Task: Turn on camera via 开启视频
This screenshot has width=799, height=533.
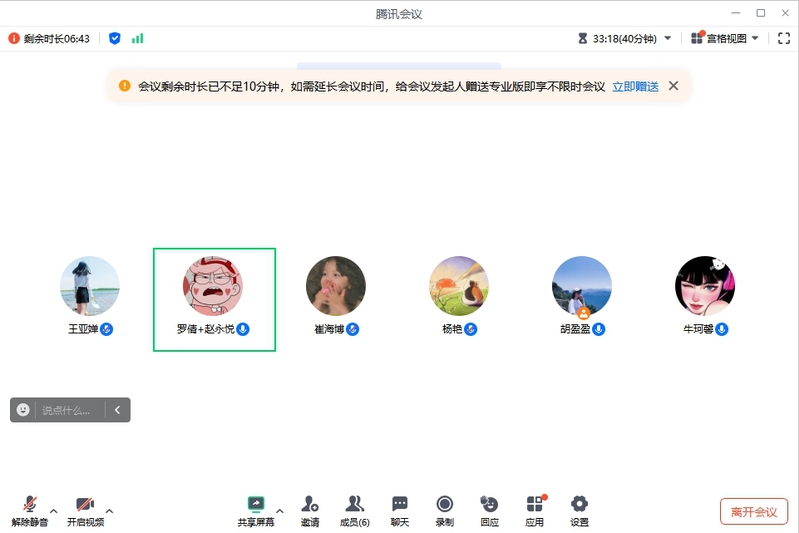Action: (85, 505)
